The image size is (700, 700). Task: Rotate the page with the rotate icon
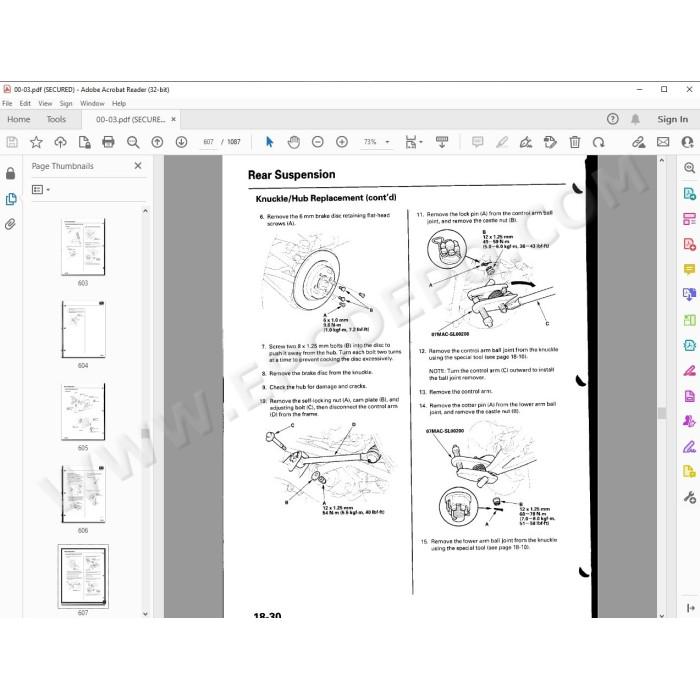pyautogui.click(x=598, y=142)
